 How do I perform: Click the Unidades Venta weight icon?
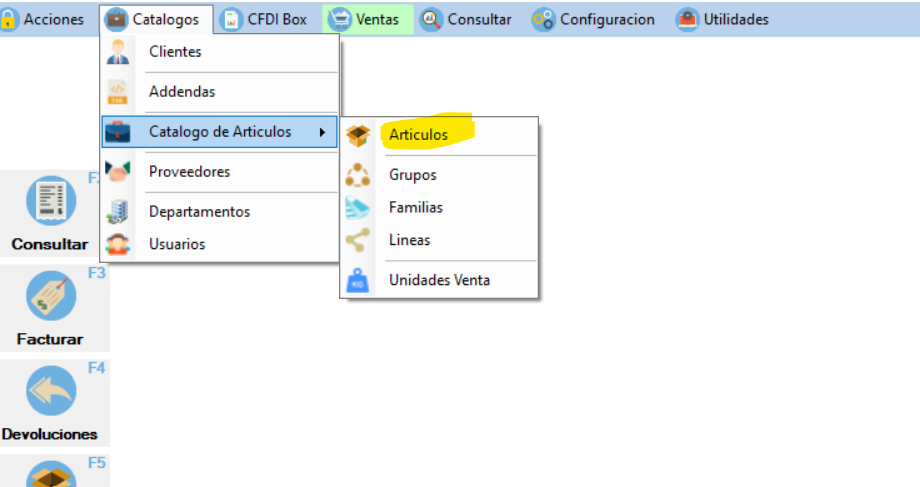coord(357,280)
